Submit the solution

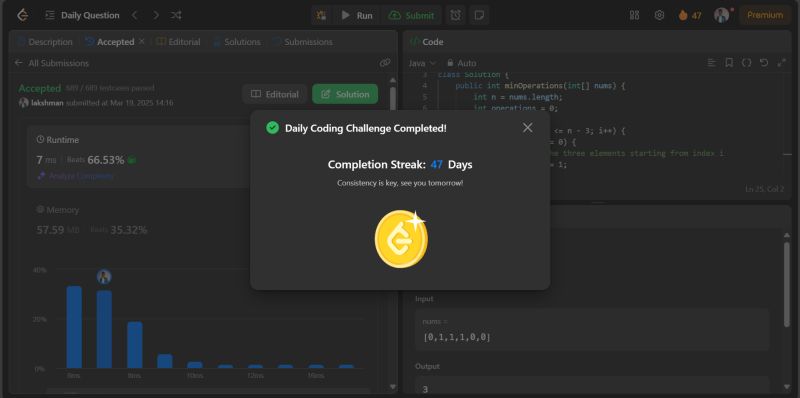411,15
